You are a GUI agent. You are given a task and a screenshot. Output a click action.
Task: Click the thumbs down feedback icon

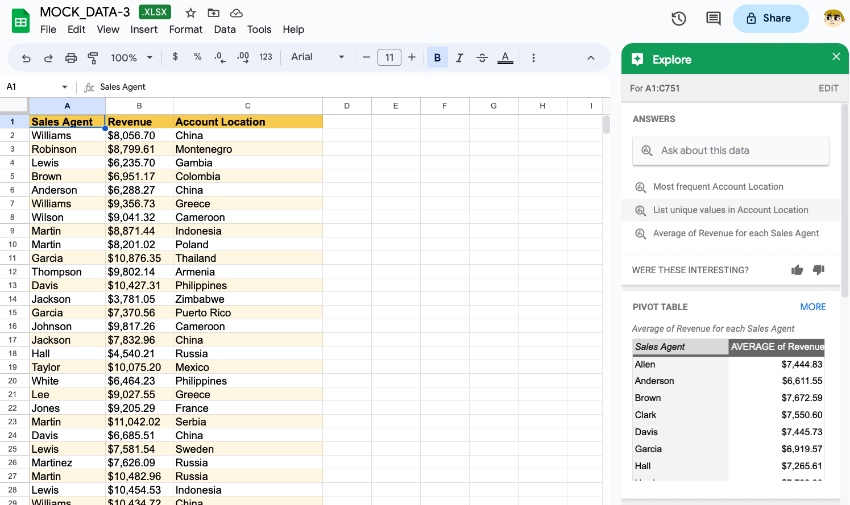coord(819,270)
